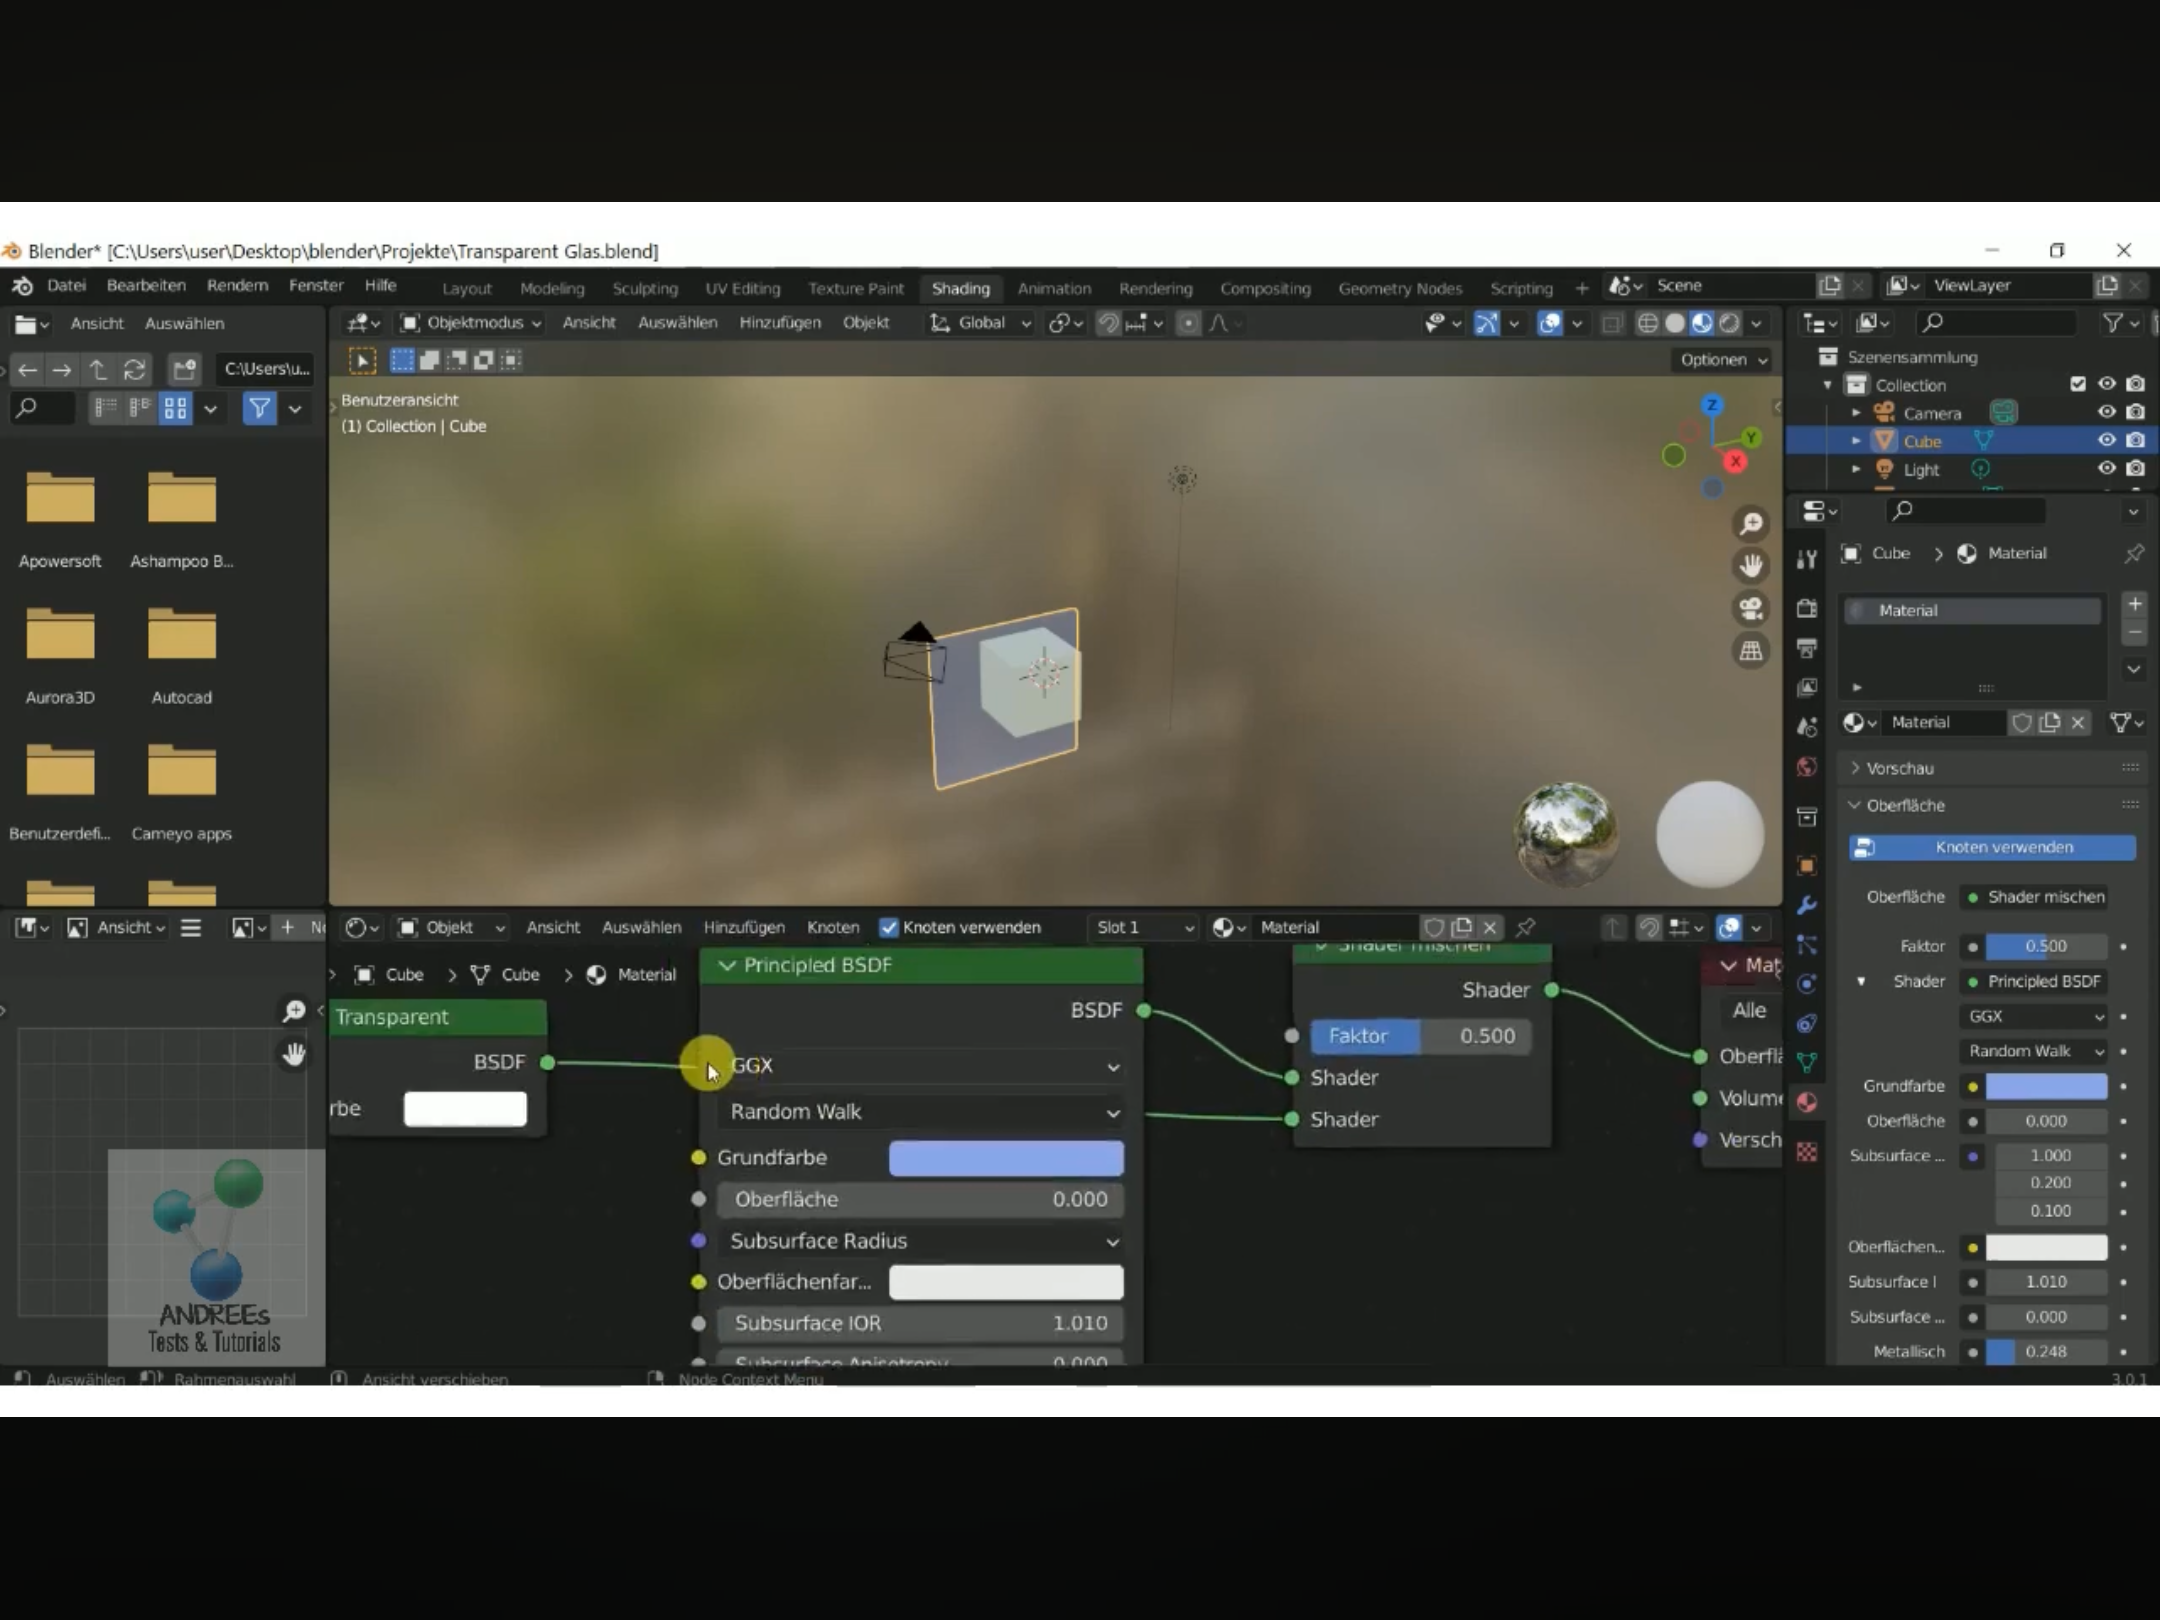The width and height of the screenshot is (2160, 1620).
Task: Open Modifier wrench properties tab
Action: [x=1806, y=905]
